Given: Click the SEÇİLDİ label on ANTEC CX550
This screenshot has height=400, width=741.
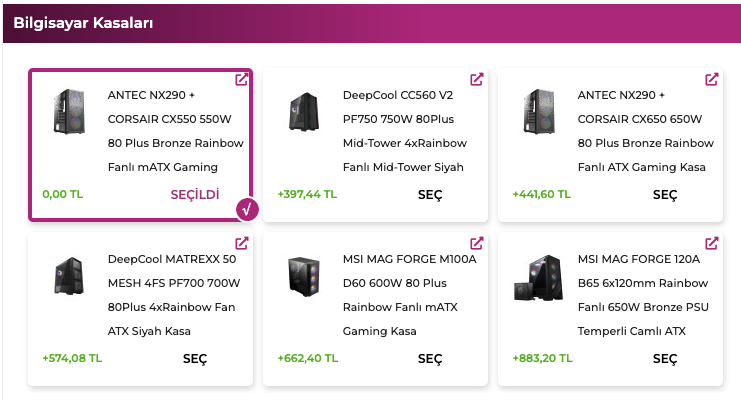Looking at the screenshot, I should click(x=195, y=195).
